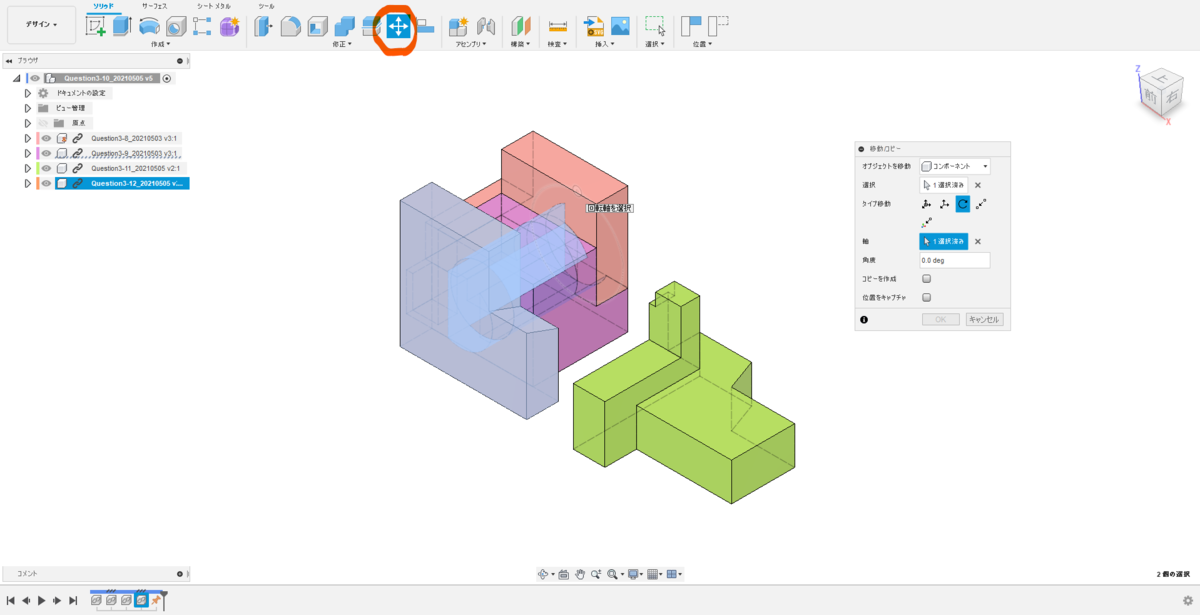Hide the Question3-9_20210503 component
The image size is (1200, 615).
(x=46, y=153)
